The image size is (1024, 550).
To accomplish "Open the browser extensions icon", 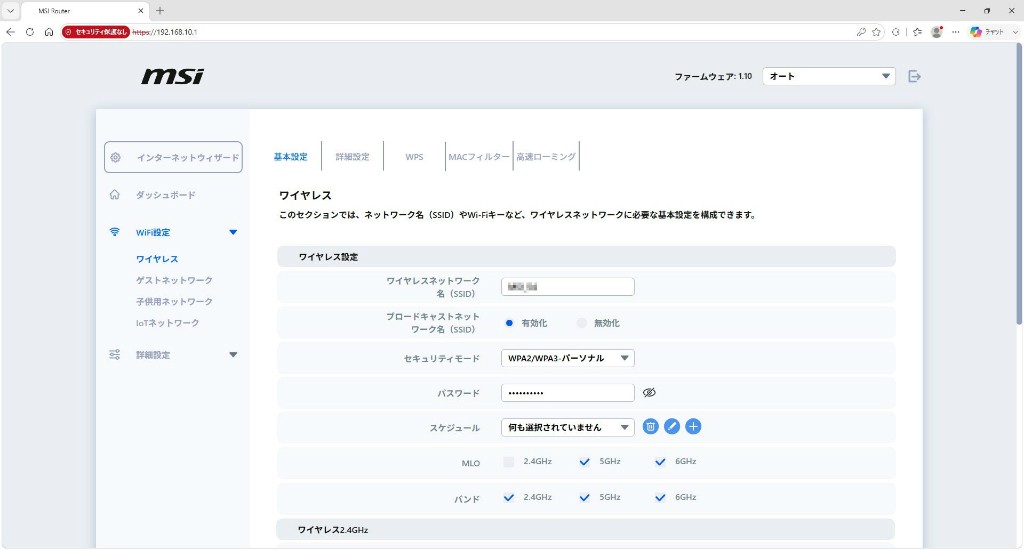I will pos(895,32).
